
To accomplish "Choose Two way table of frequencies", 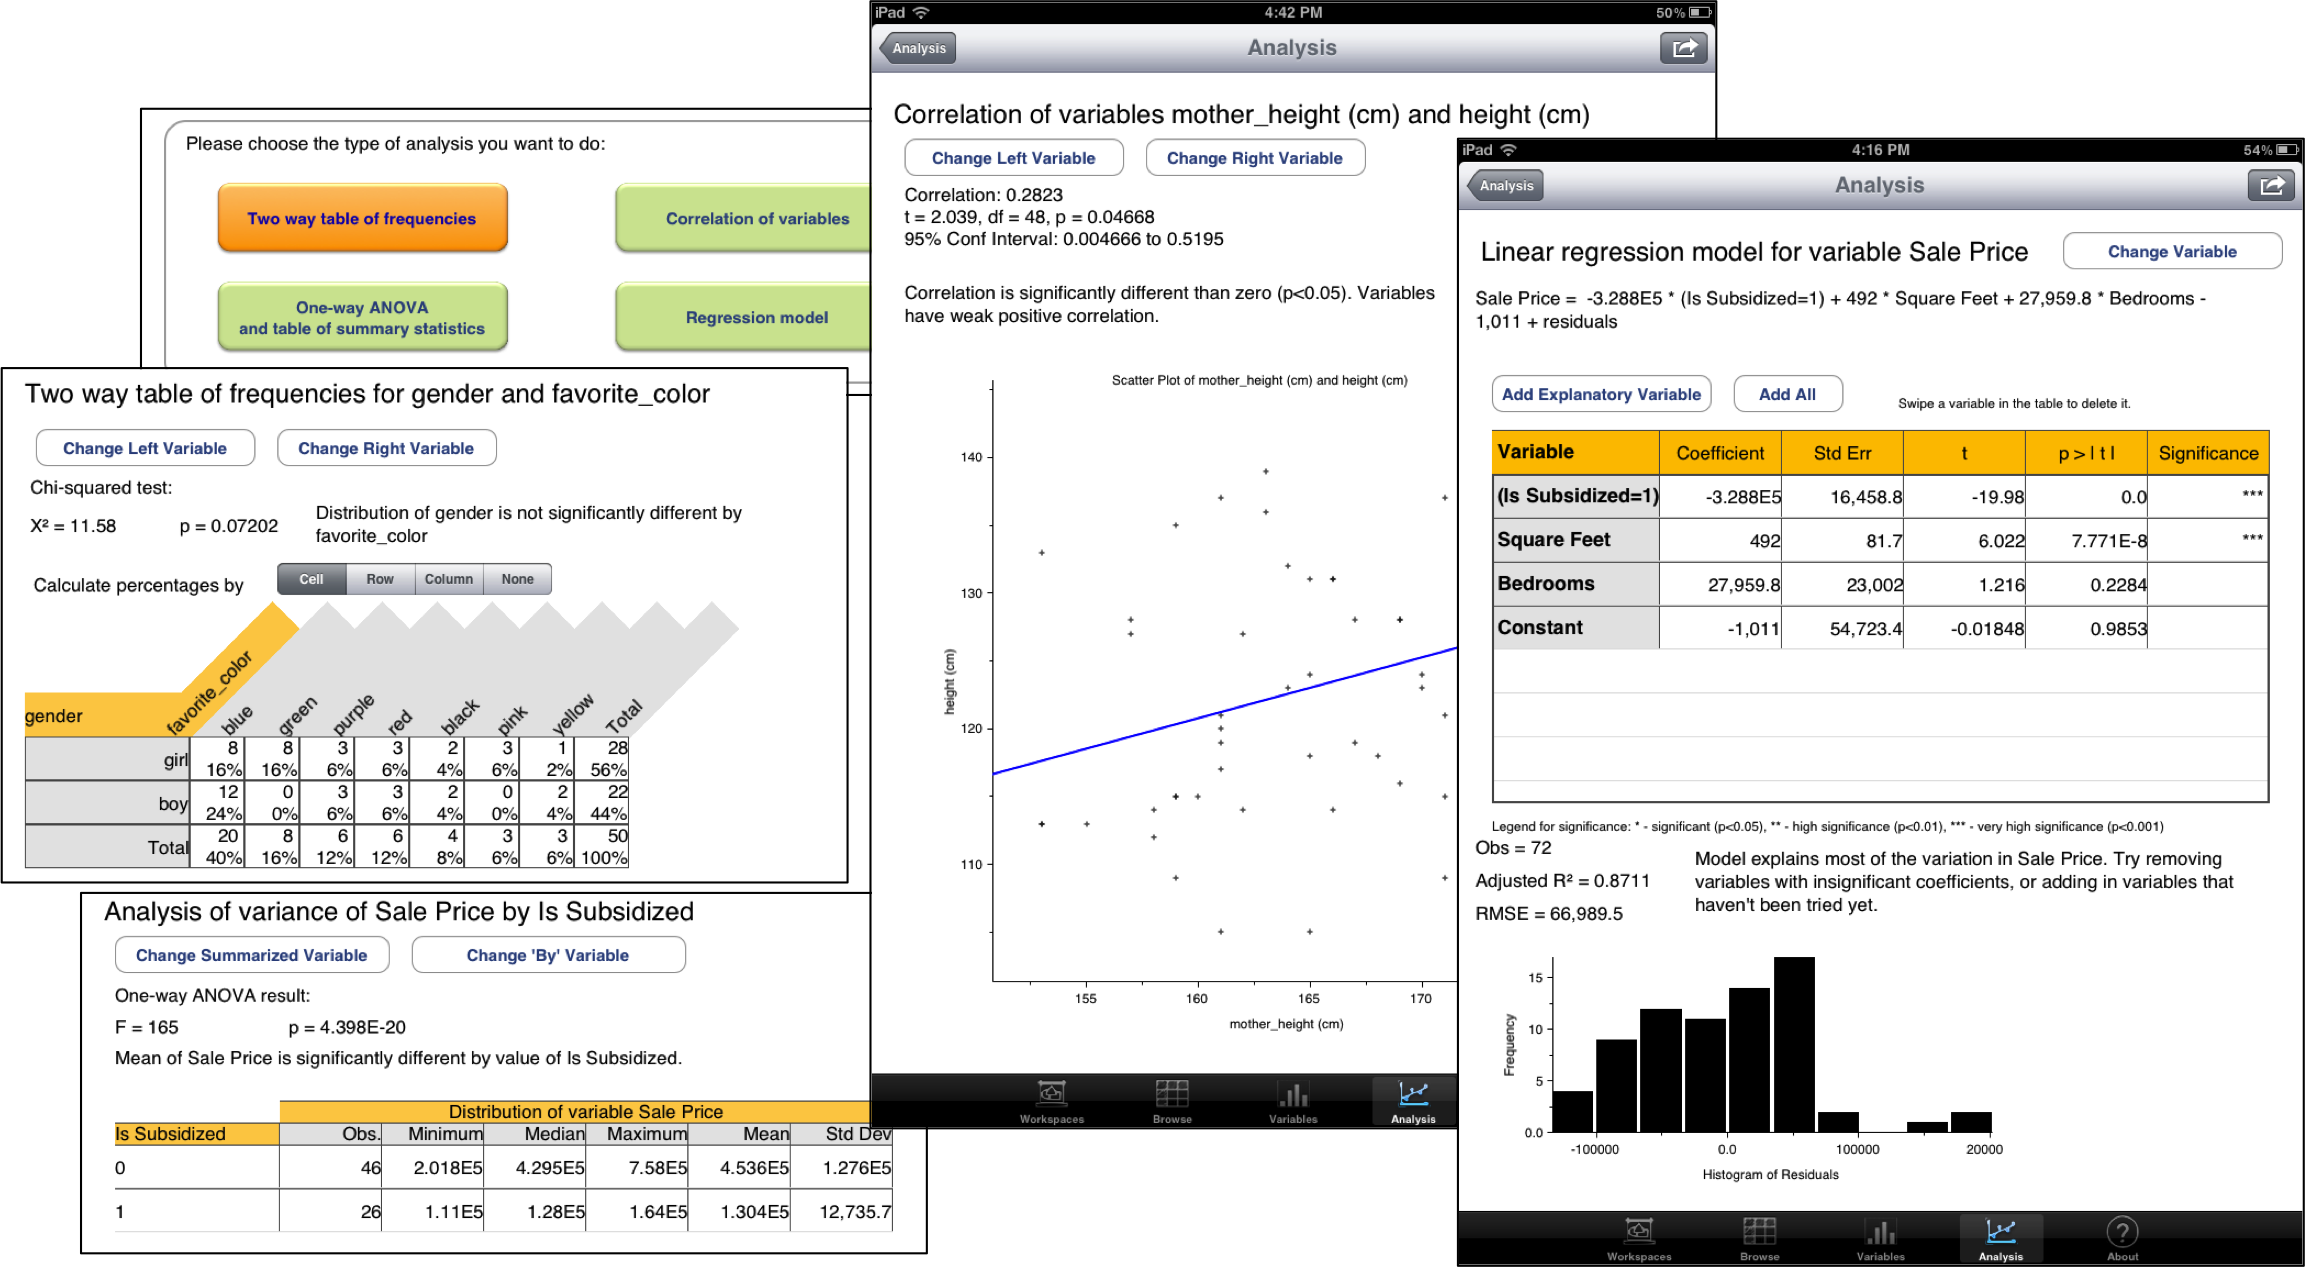I will (x=362, y=218).
